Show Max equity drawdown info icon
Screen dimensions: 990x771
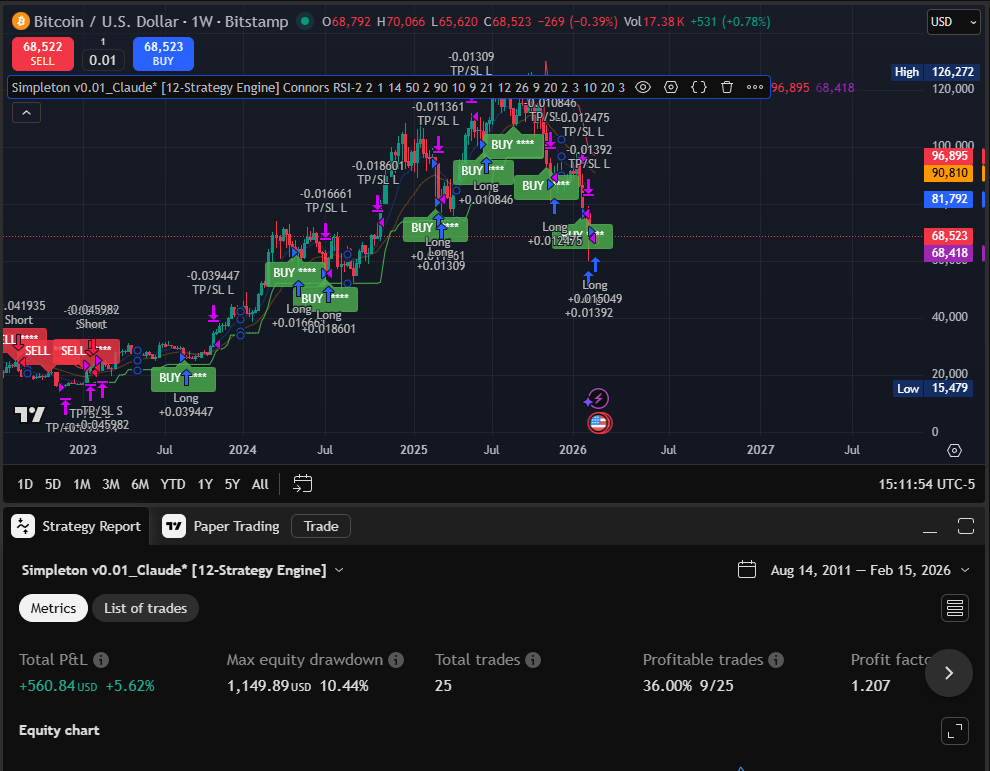click(x=396, y=660)
